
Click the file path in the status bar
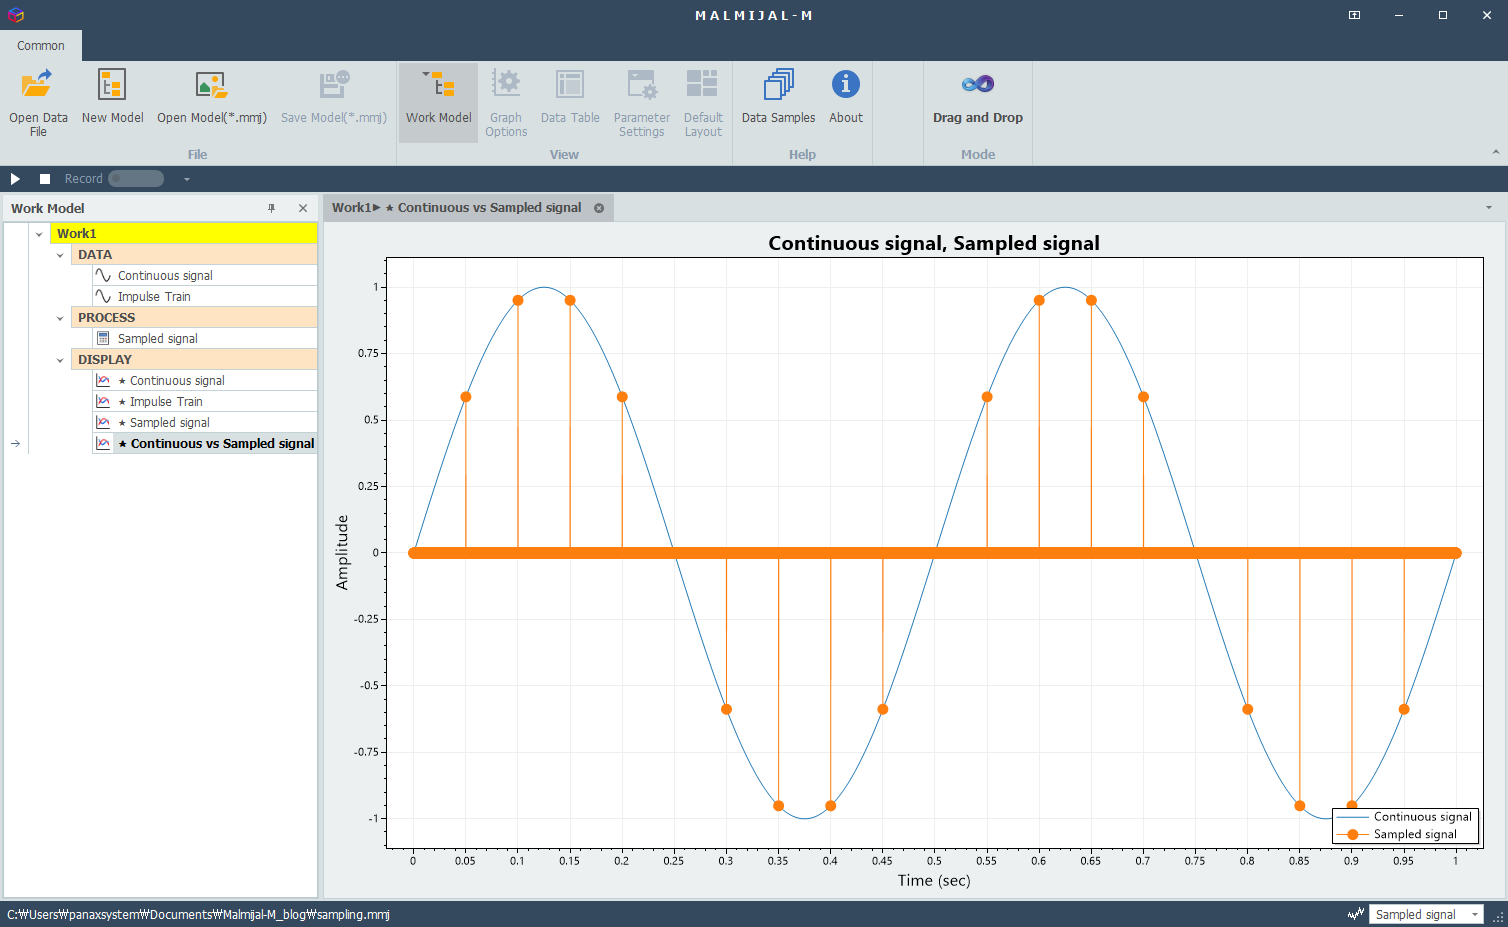click(198, 914)
